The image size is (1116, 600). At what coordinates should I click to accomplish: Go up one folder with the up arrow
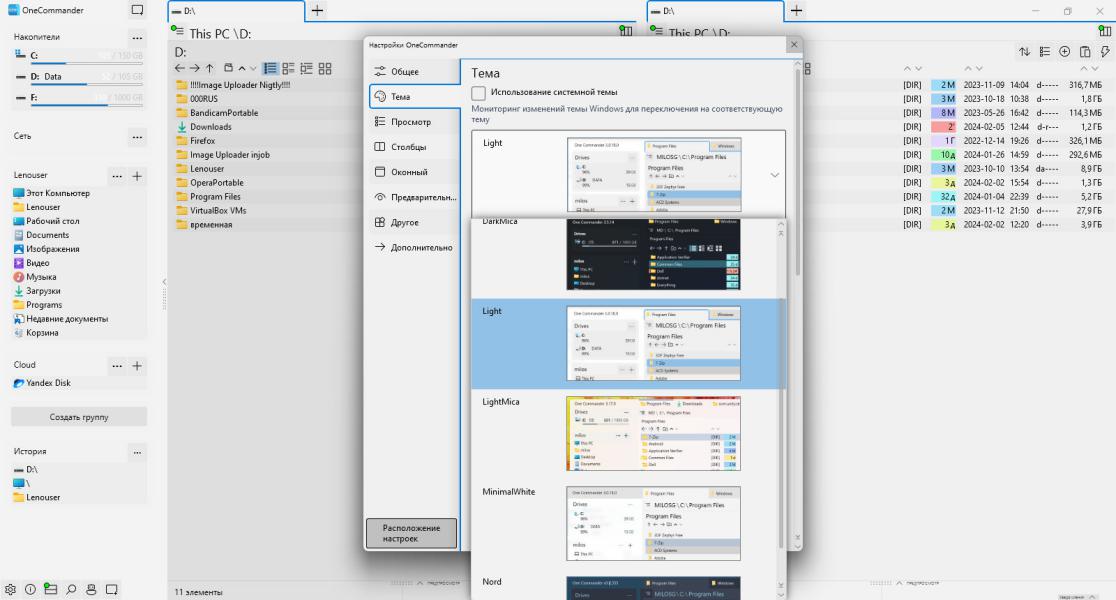pyautogui.click(x=209, y=68)
